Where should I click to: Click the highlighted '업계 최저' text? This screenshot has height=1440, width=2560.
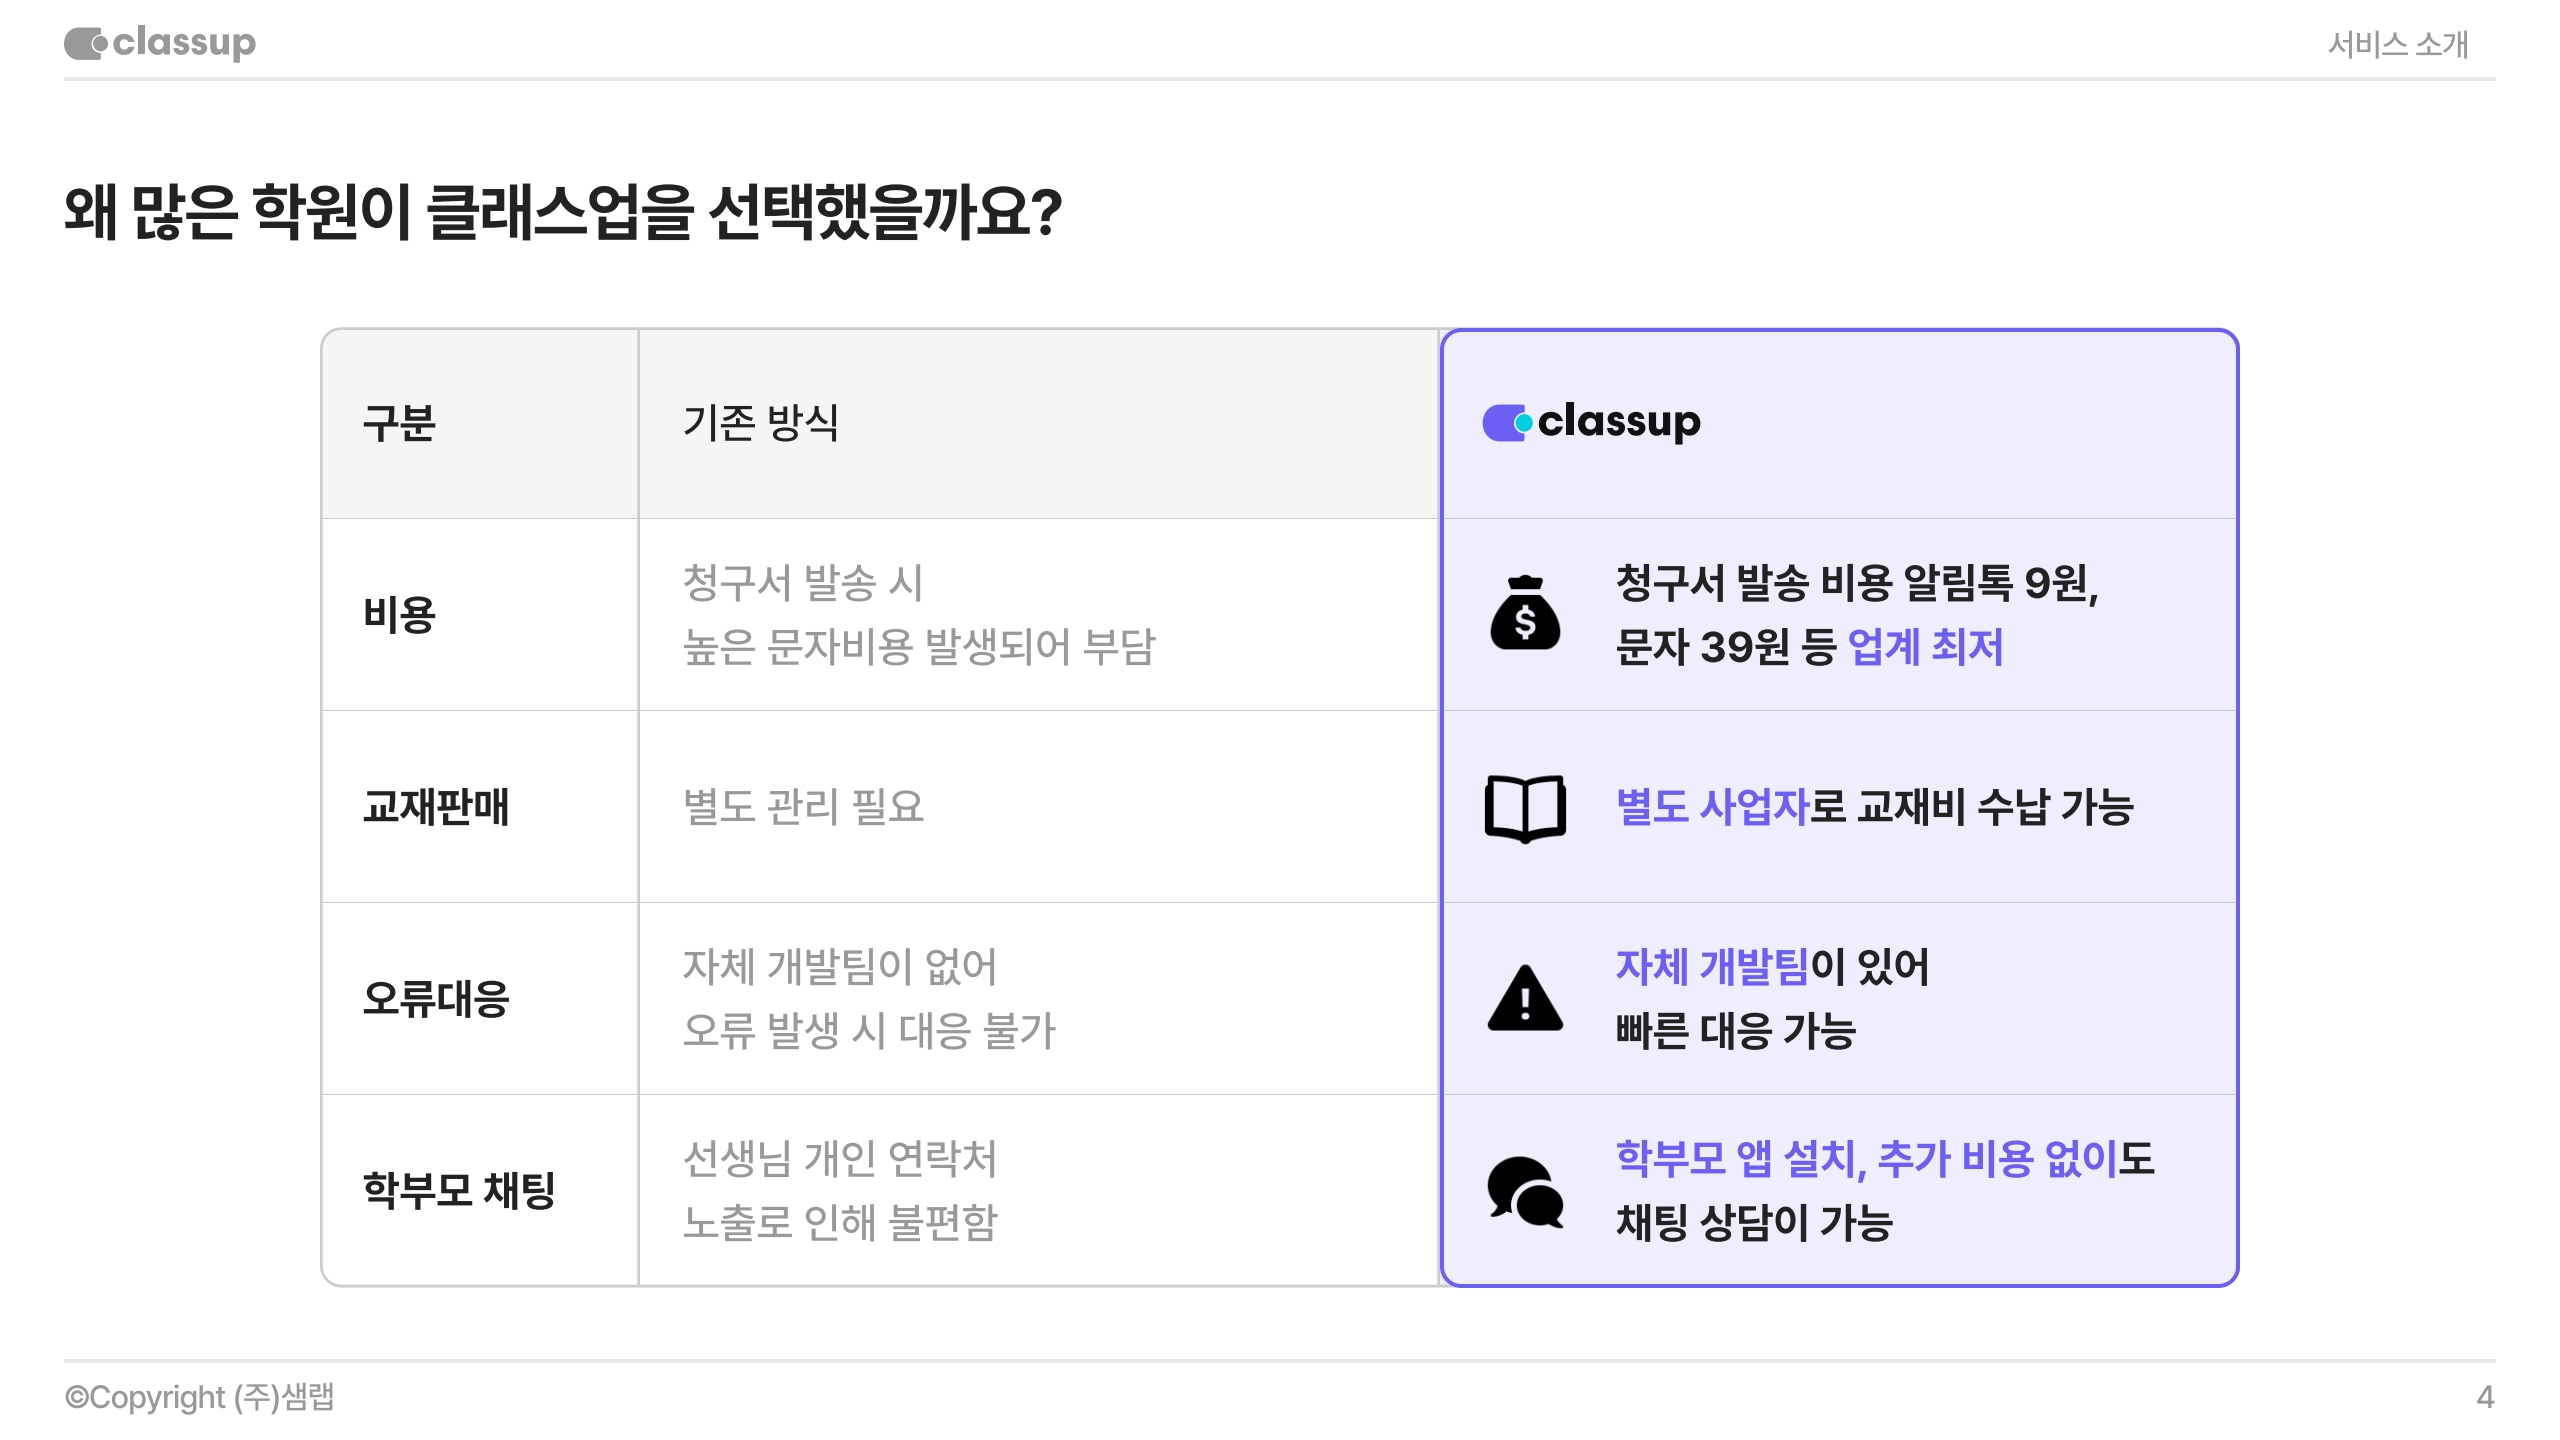click(x=1925, y=647)
